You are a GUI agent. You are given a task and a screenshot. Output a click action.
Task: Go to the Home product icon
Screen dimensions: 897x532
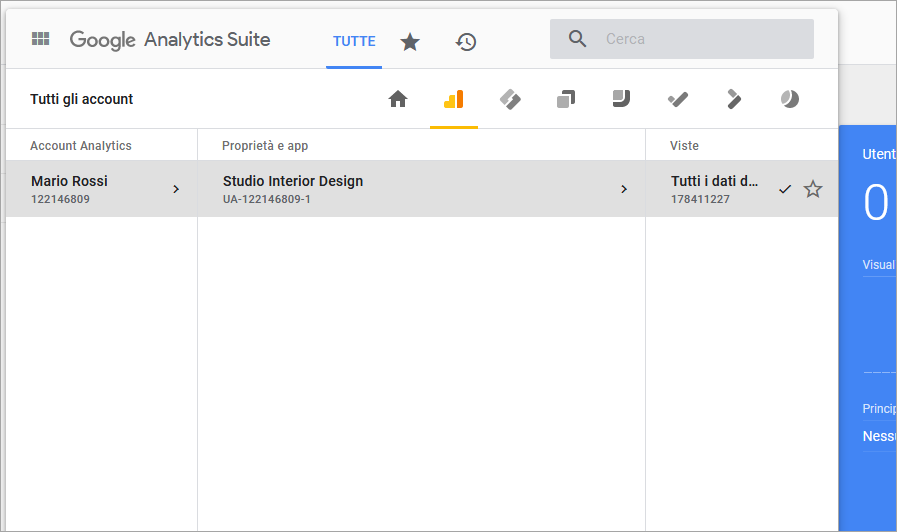[398, 99]
